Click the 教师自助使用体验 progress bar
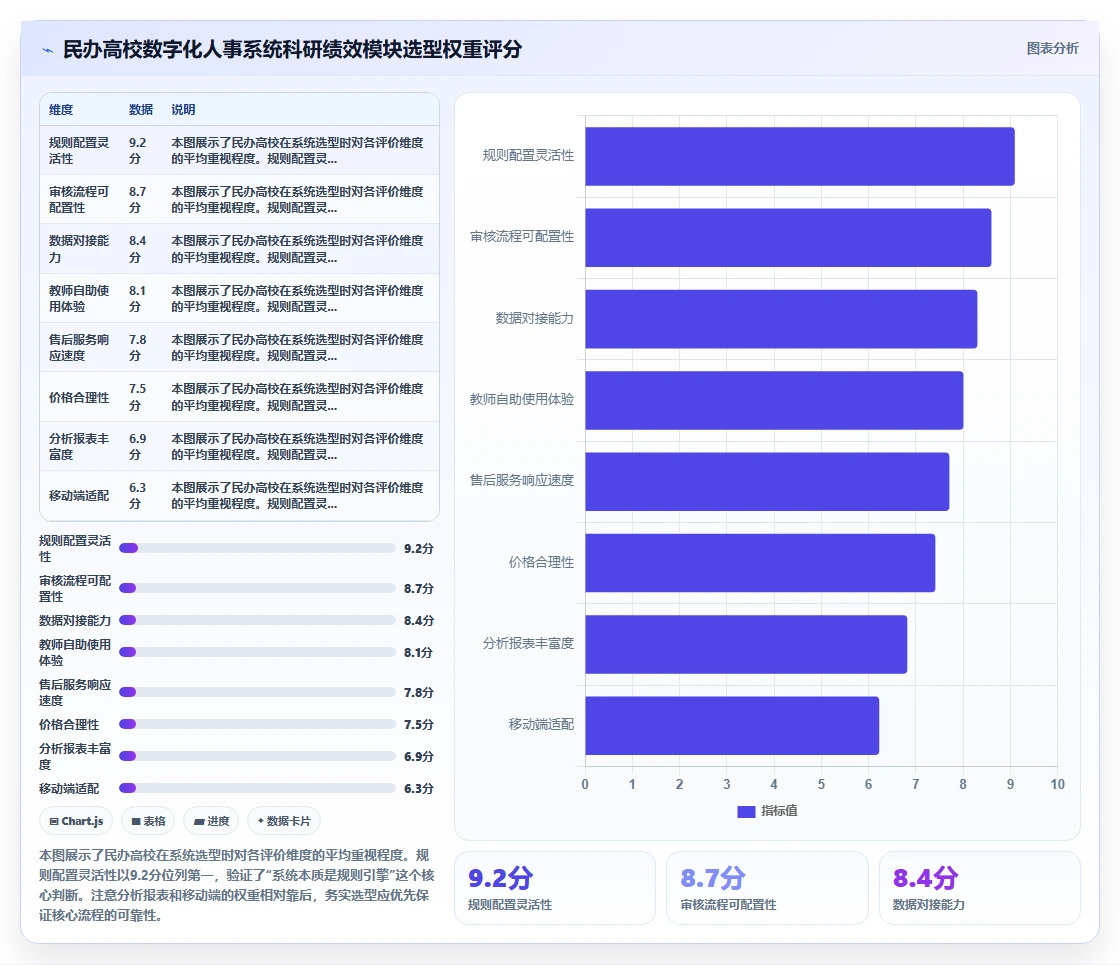The width and height of the screenshot is (1120, 965). click(x=257, y=652)
